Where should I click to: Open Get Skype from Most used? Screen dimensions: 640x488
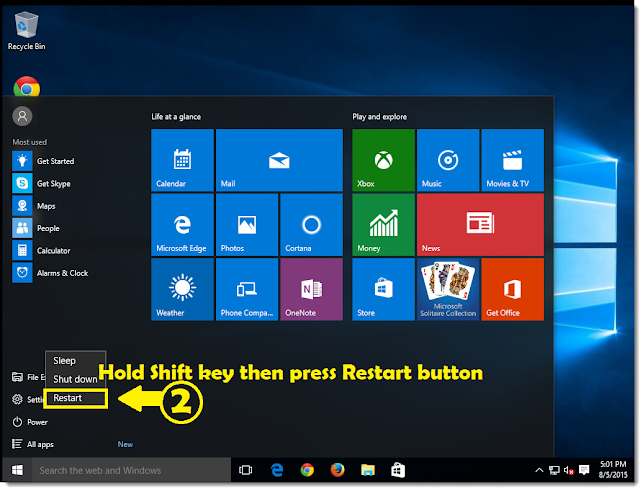[x=42, y=184]
